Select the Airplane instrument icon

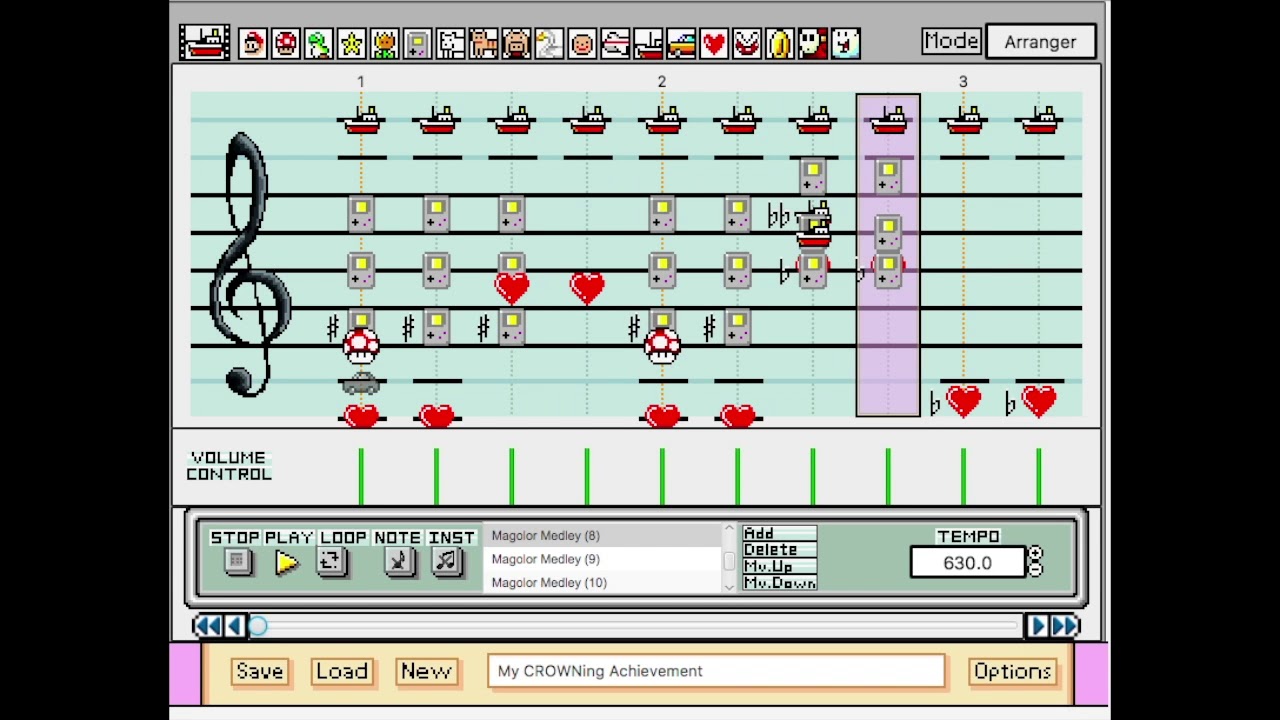(x=615, y=43)
